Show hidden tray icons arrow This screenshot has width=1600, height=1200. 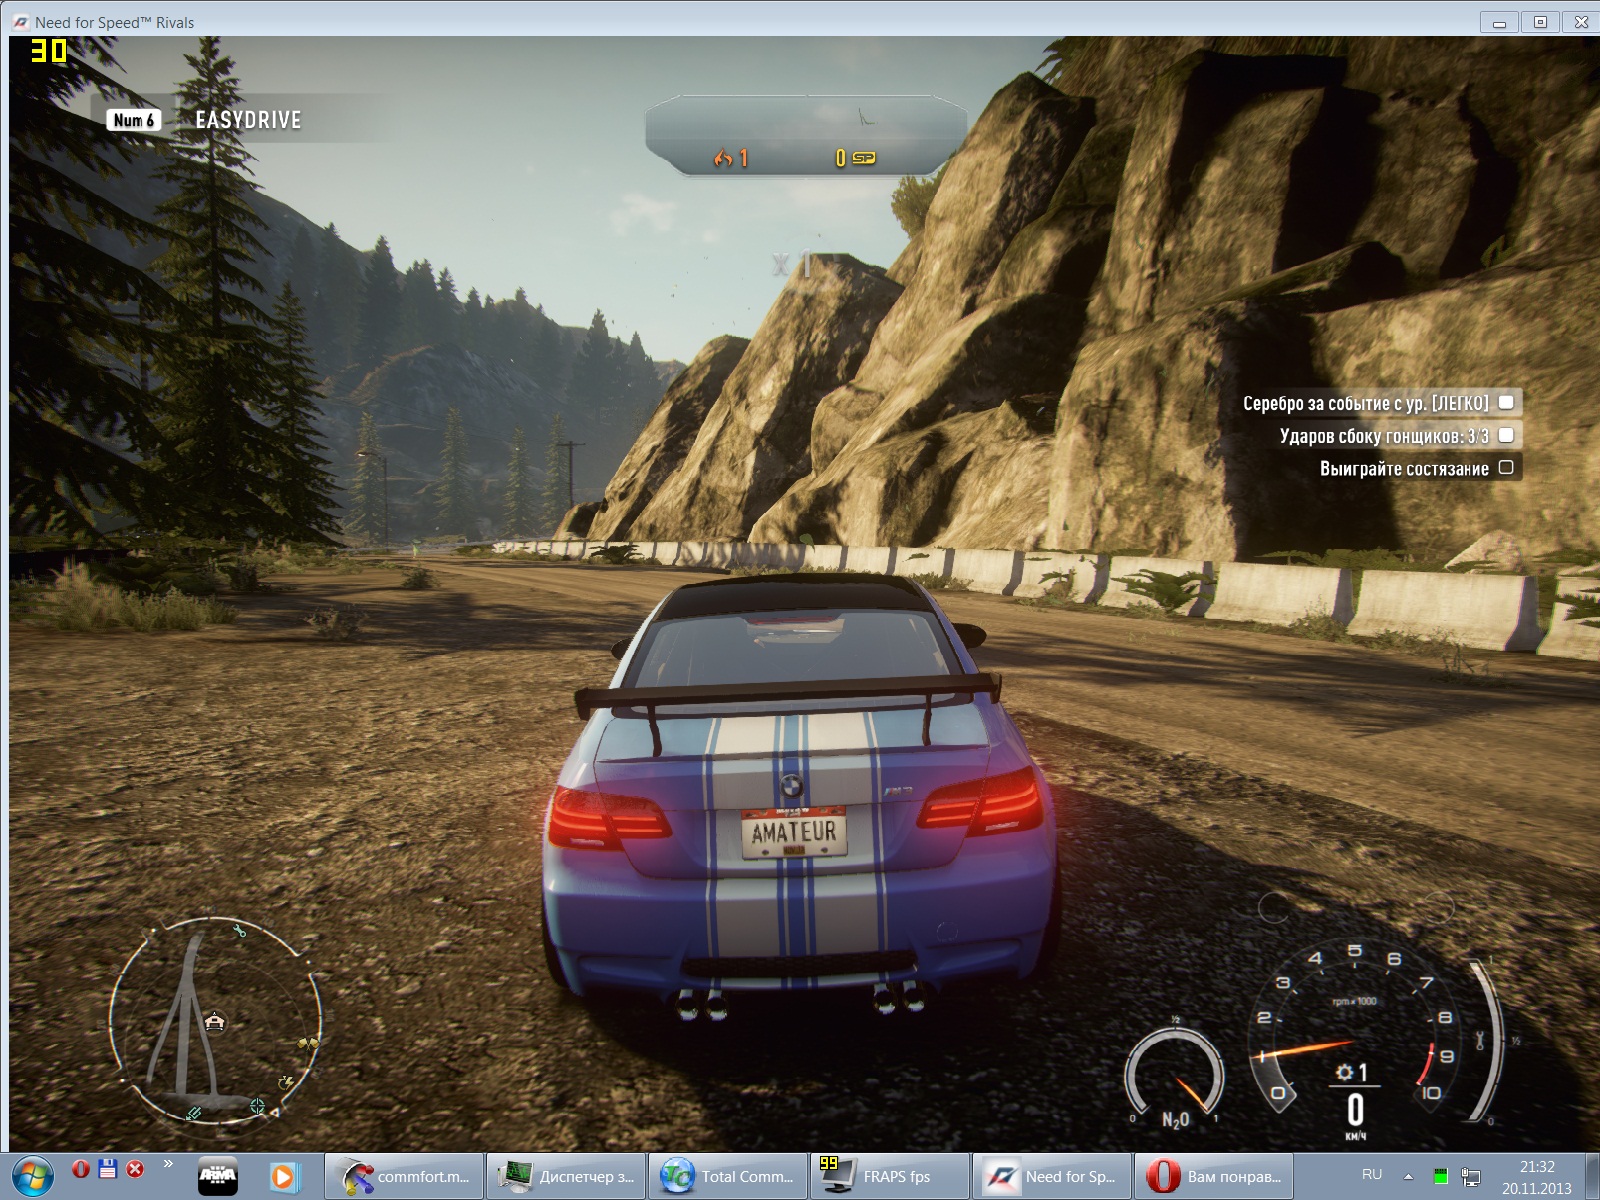(1408, 1176)
